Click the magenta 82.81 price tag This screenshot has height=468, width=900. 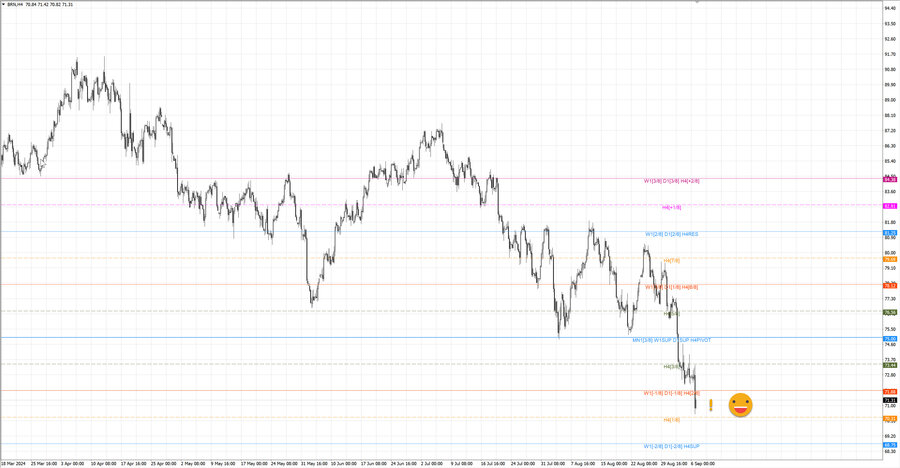[890, 206]
